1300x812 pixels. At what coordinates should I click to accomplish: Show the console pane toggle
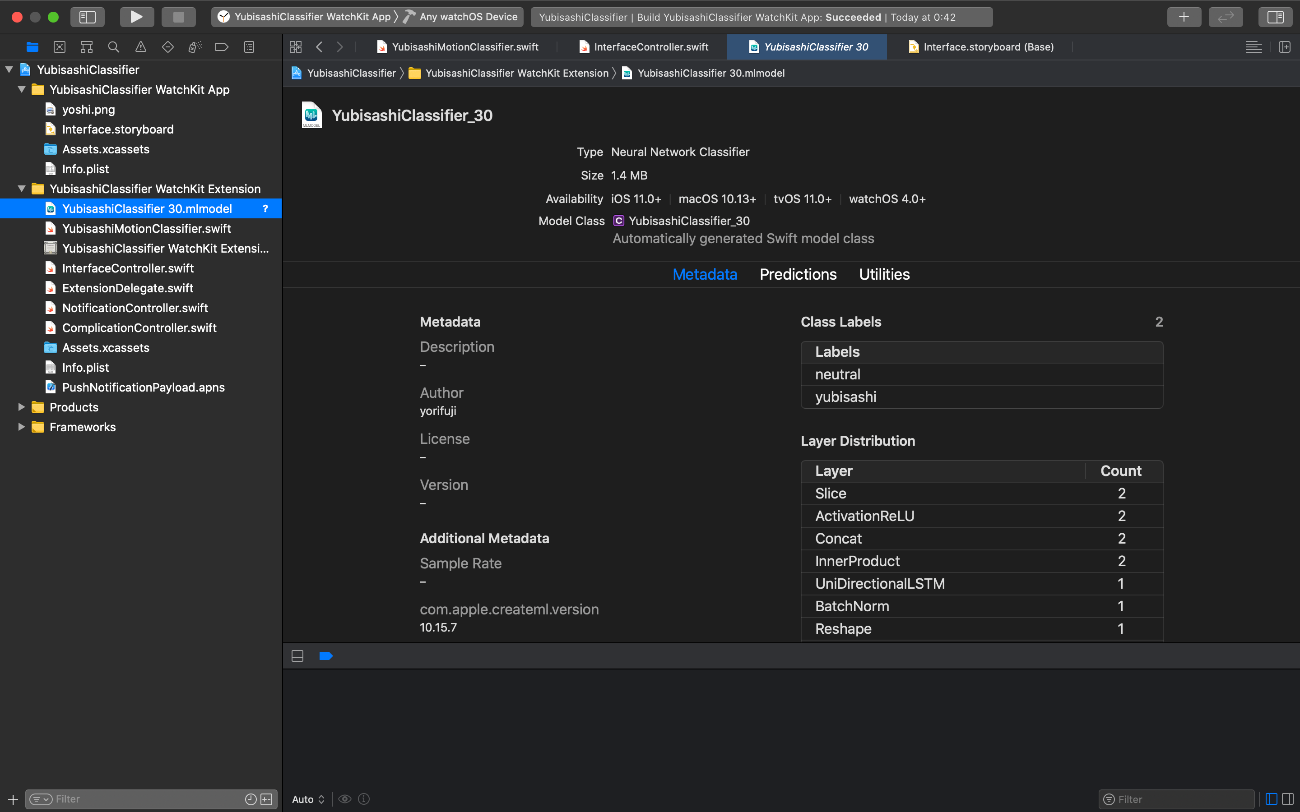[x=1287, y=799]
